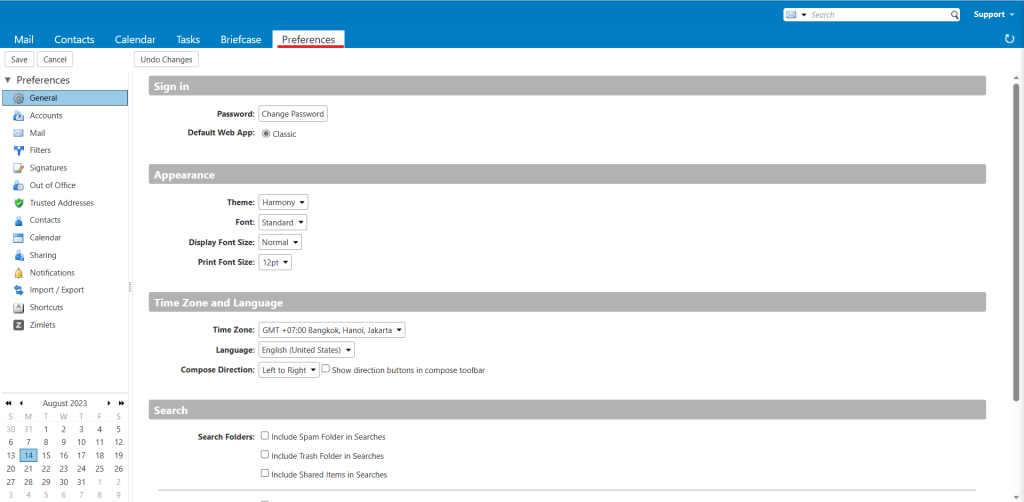
Task: Open Out of Office settings icon
Action: coord(18,185)
